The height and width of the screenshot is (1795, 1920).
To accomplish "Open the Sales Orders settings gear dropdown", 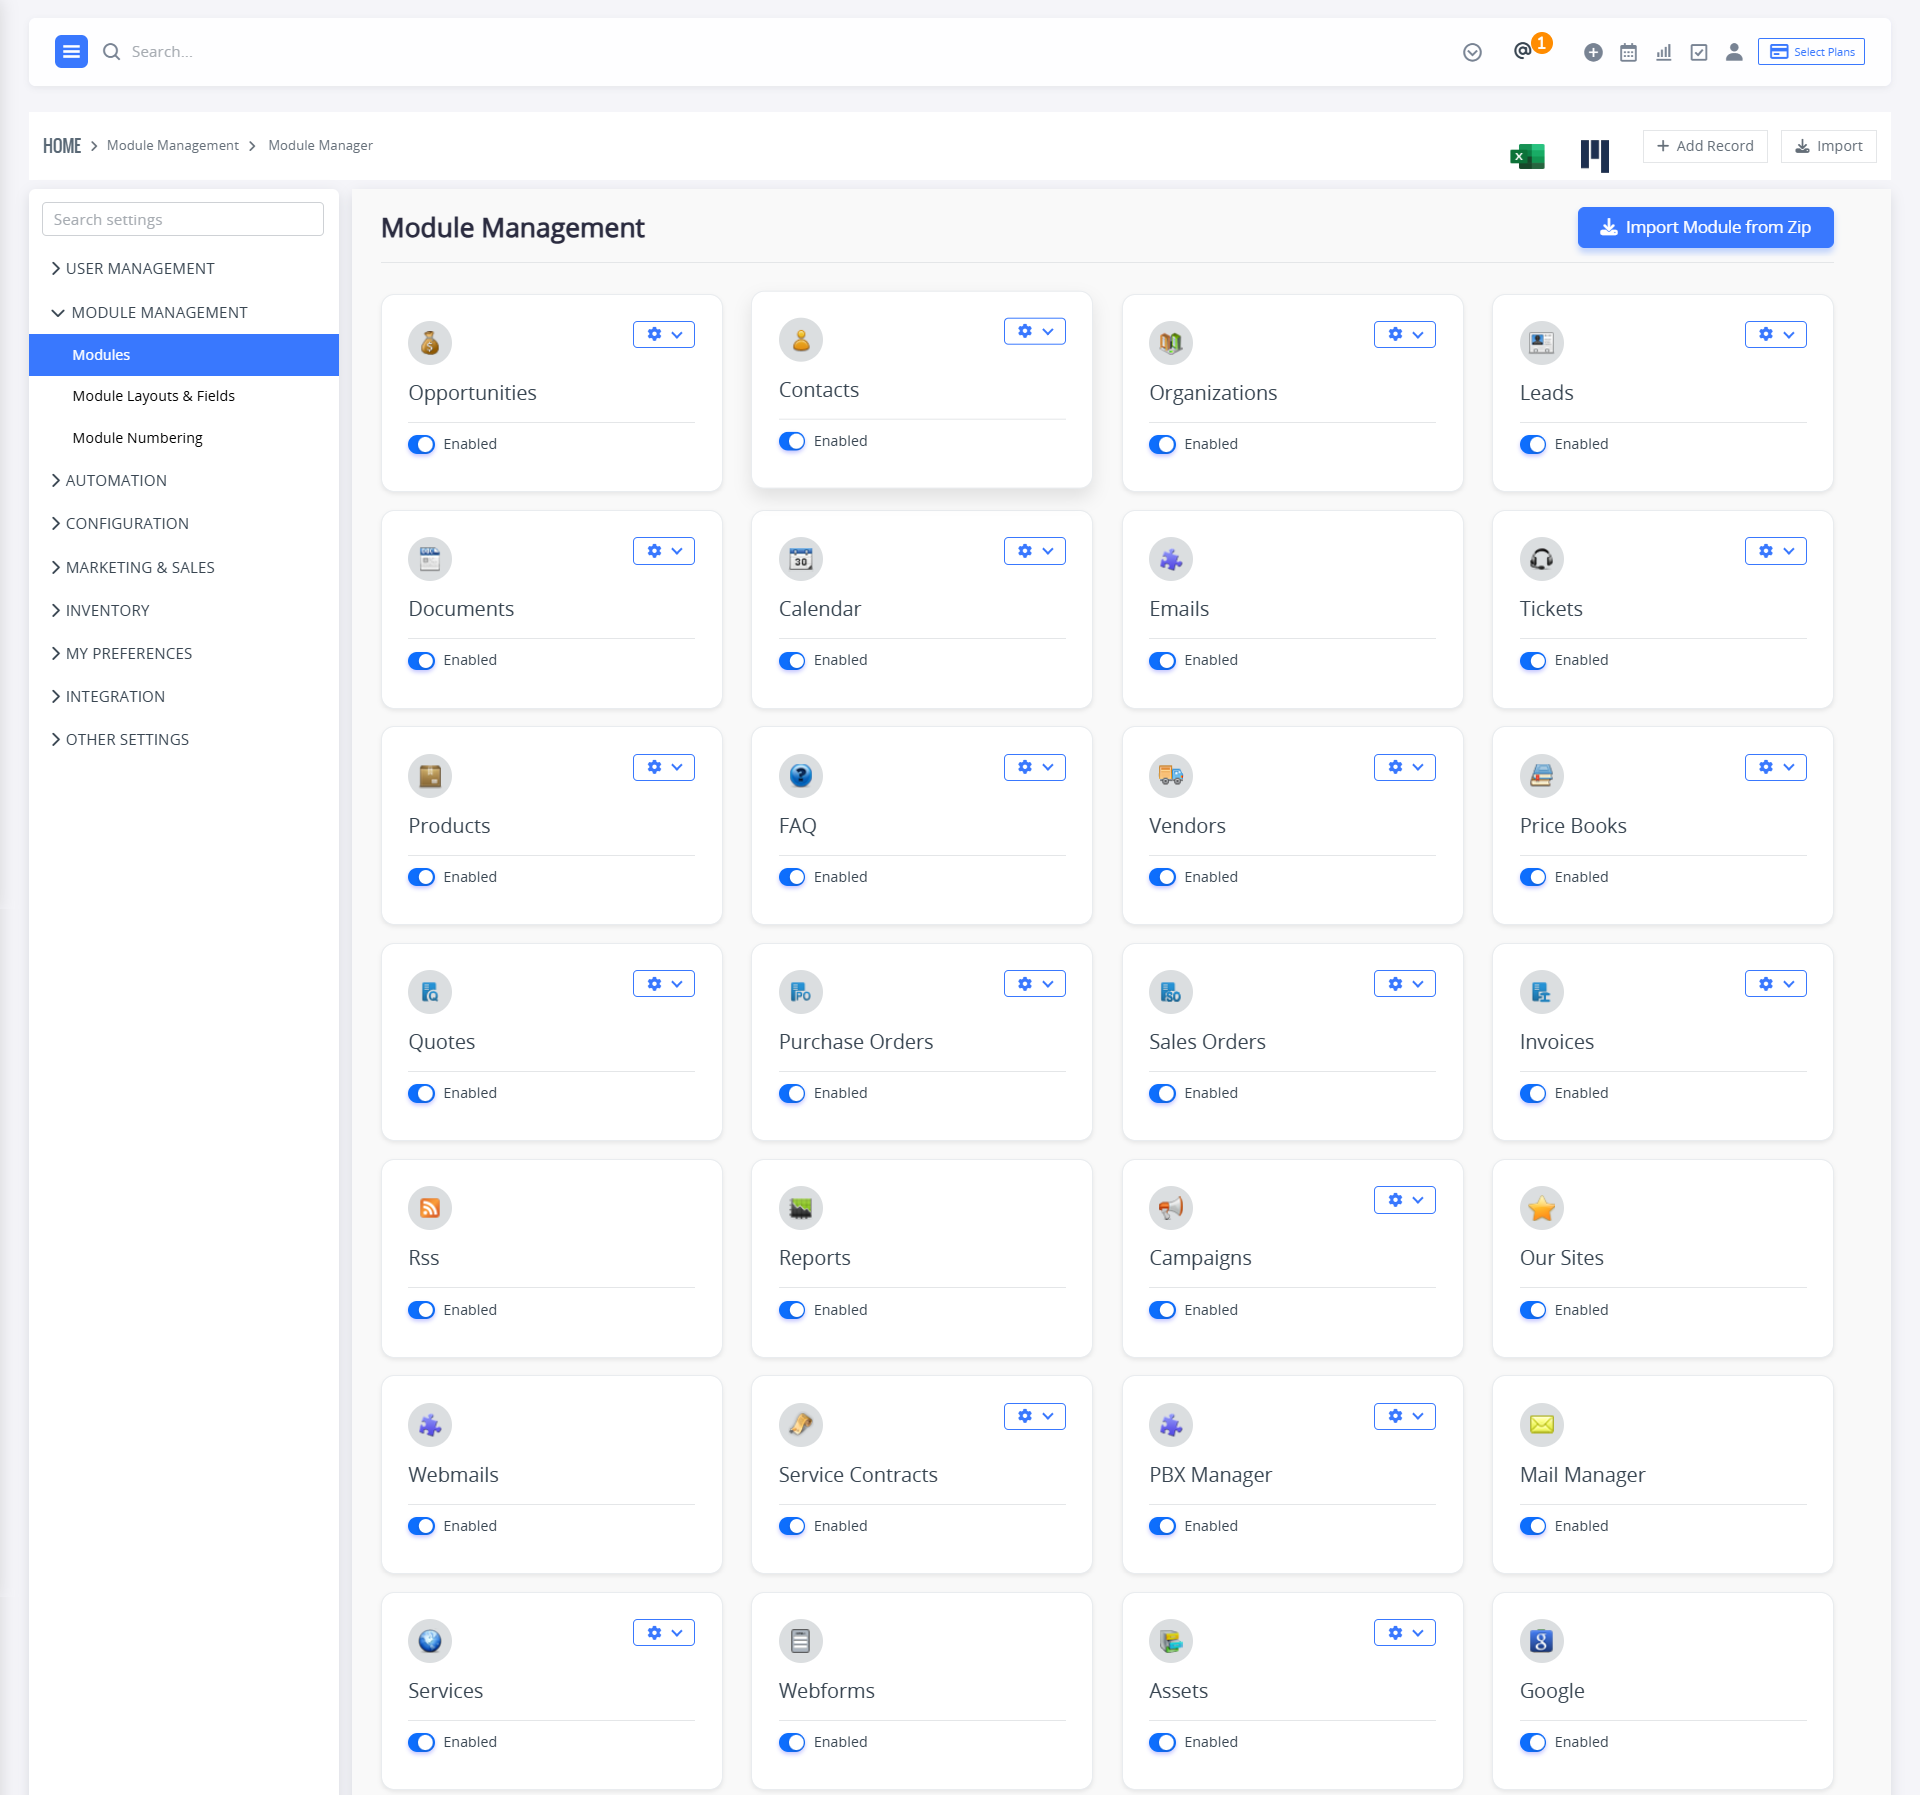I will tap(1405, 984).
